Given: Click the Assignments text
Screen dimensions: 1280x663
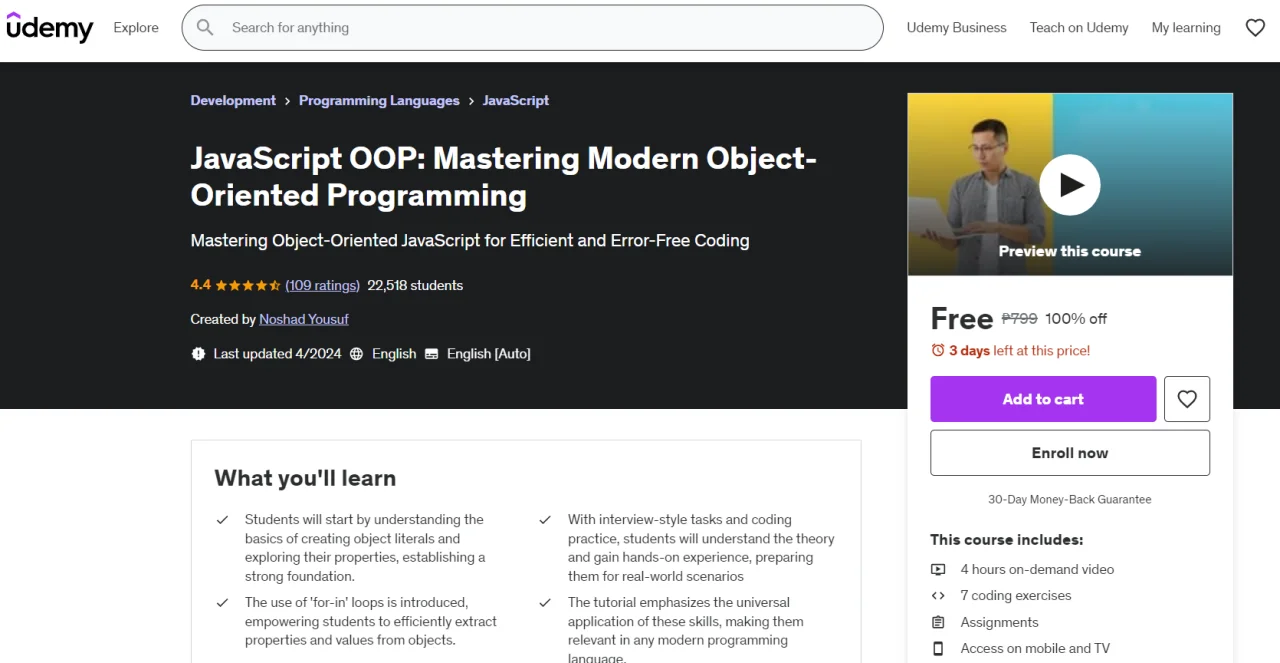Looking at the screenshot, I should [x=999, y=622].
